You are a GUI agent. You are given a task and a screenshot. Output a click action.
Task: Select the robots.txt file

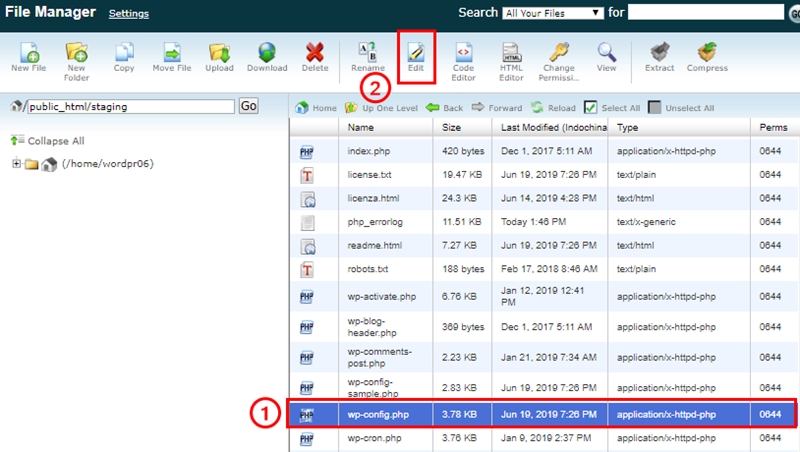point(368,269)
